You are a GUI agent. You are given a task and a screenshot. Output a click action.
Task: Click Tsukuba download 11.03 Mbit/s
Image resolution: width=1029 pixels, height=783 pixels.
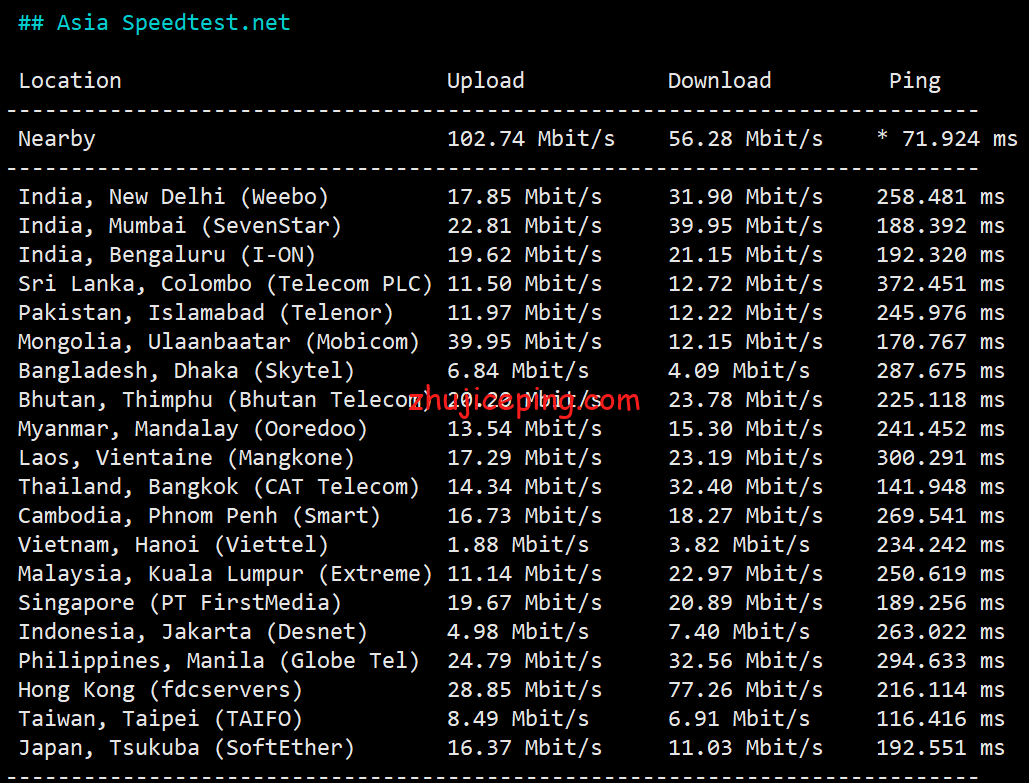pyautogui.click(x=746, y=748)
